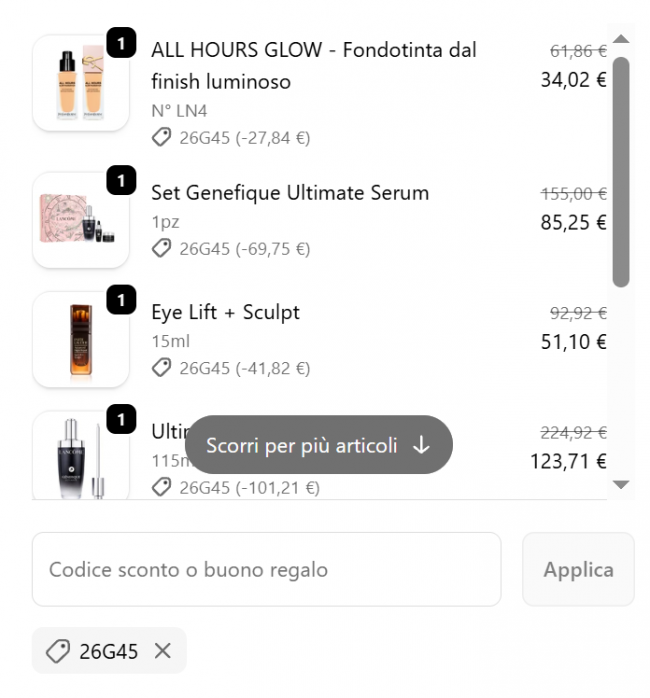Click the vertical scrollbar thumb
Viewport: 650px width, 698px height.
[620, 170]
